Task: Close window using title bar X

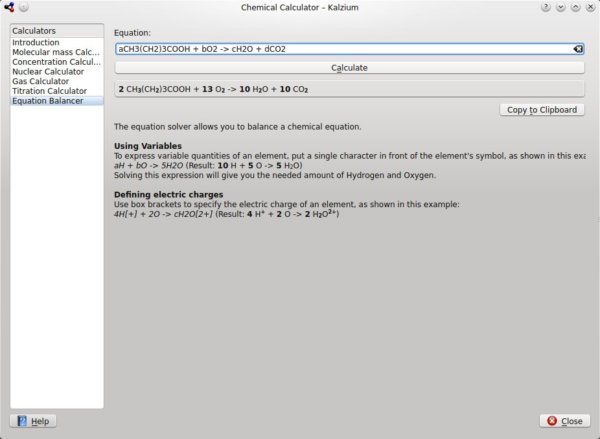Action: (590, 7)
